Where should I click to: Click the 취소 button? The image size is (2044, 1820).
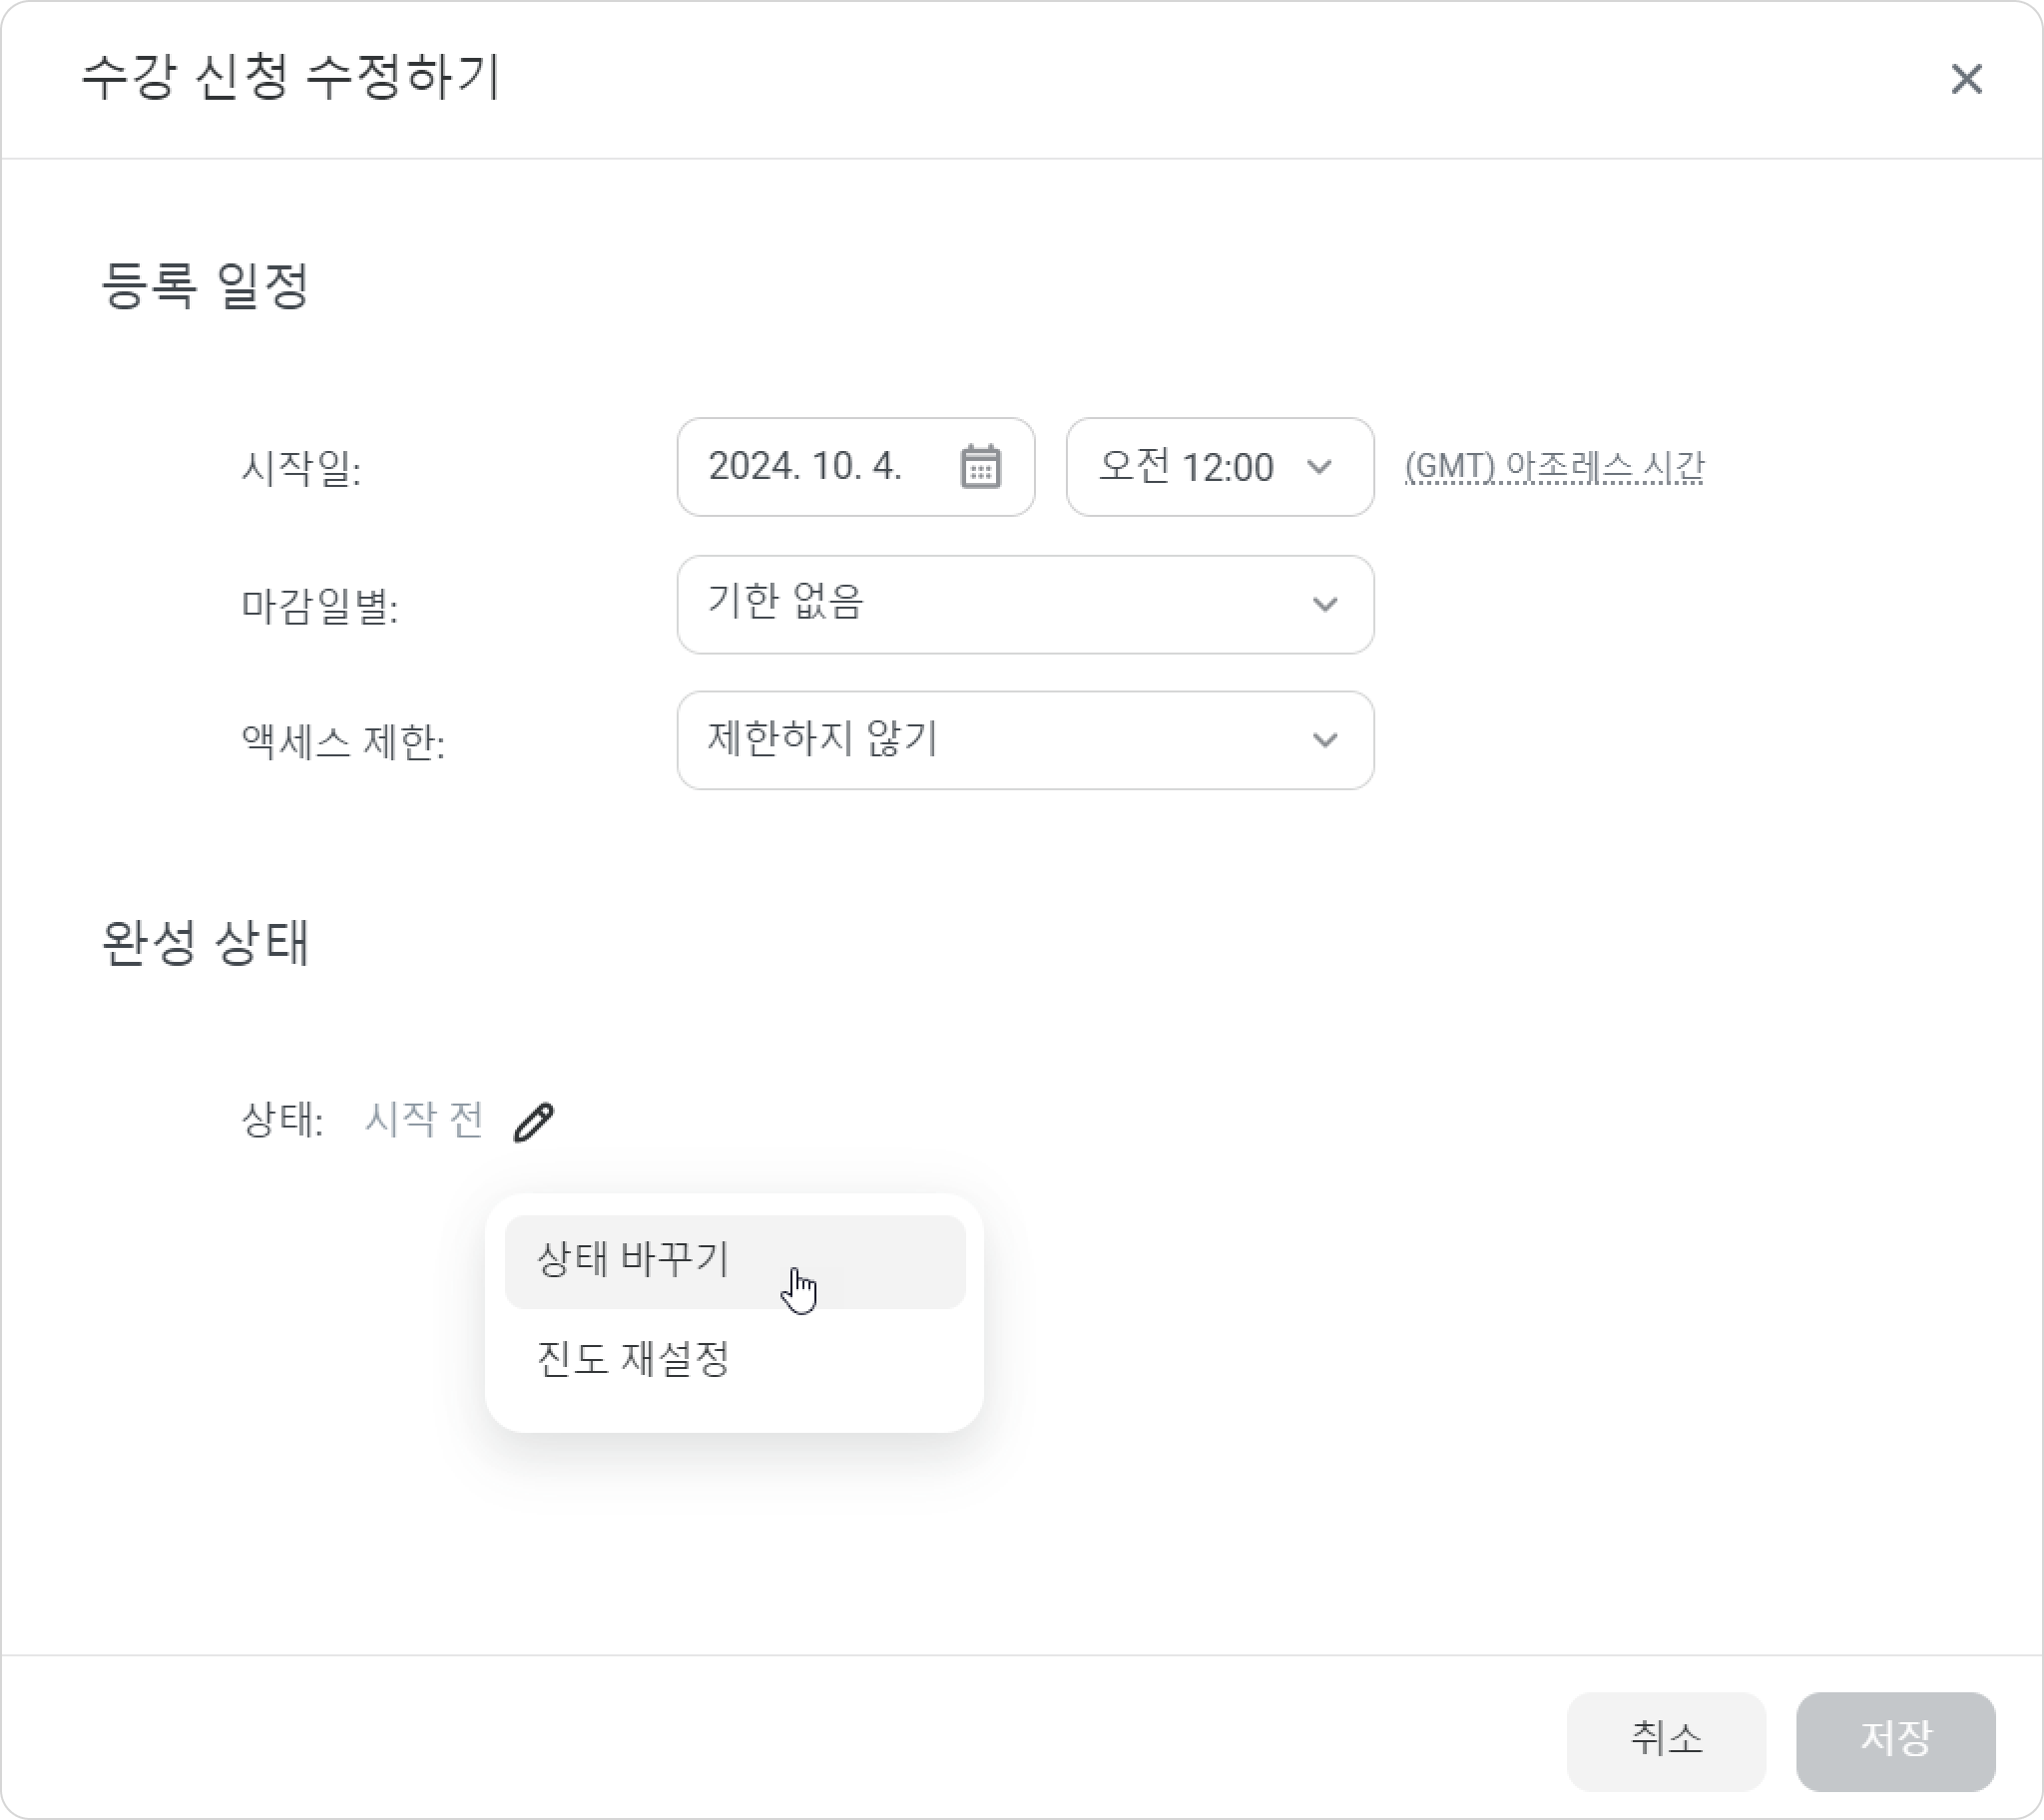[1666, 1740]
